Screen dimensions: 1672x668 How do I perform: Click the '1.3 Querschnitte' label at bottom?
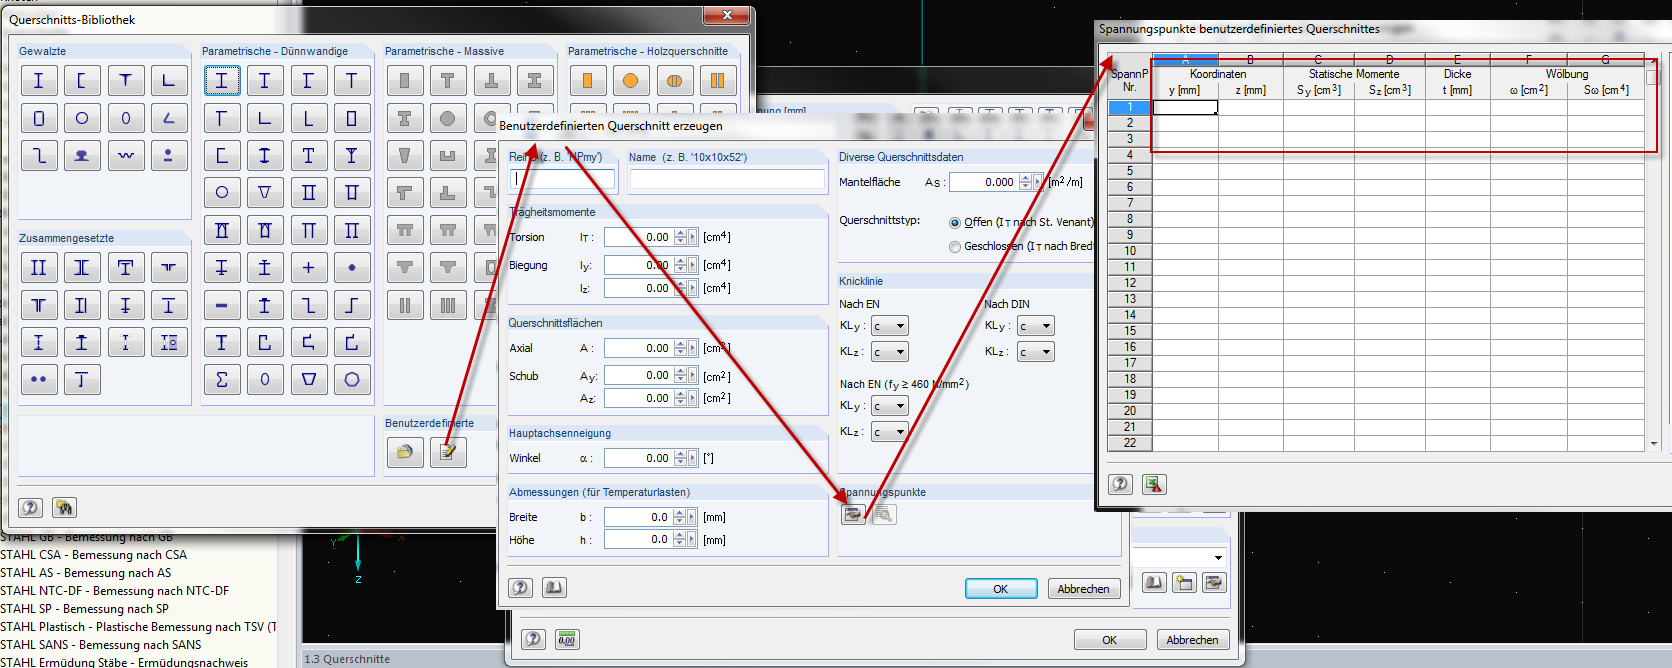[347, 659]
